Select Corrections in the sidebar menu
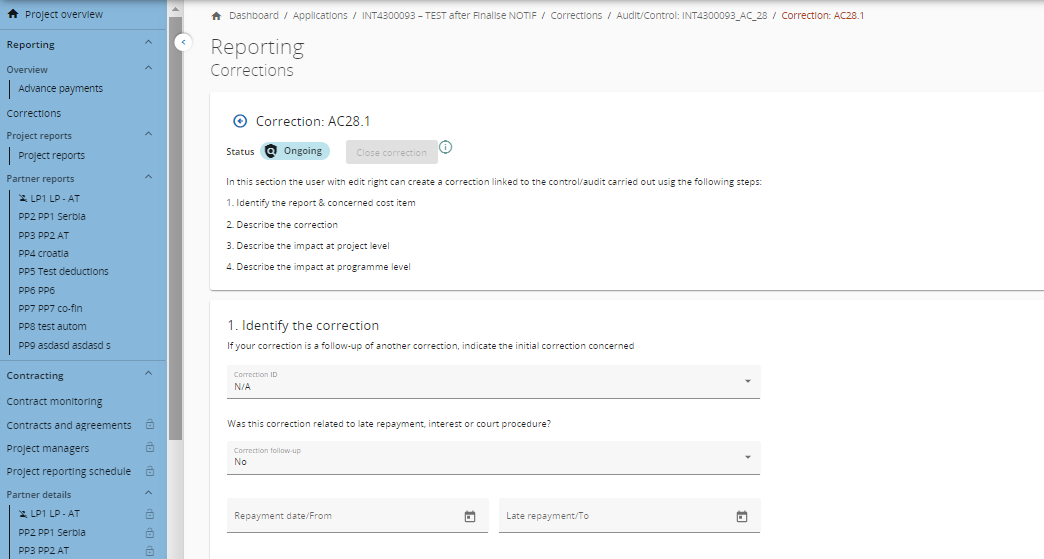Screen dimensions: 1044x559 point(34,113)
